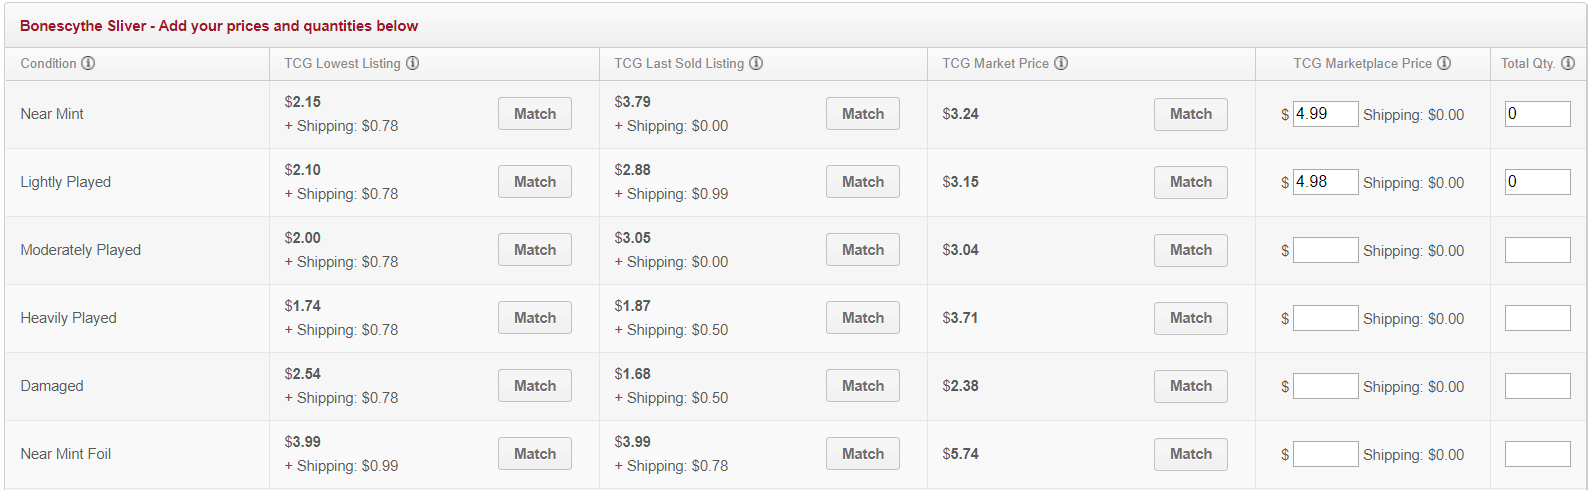
Task: Focus the Moderately Played marketplace price input
Action: [1325, 250]
